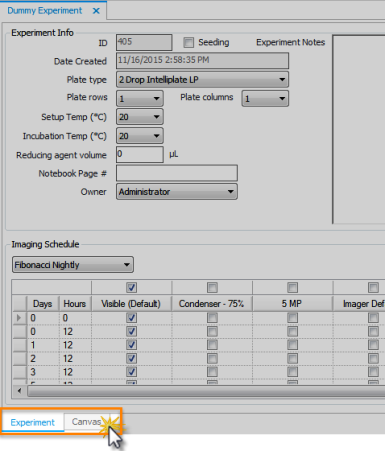Toggle Visible checkbox for Day 0 Hour 12
This screenshot has width=385, height=451.
tap(132, 331)
